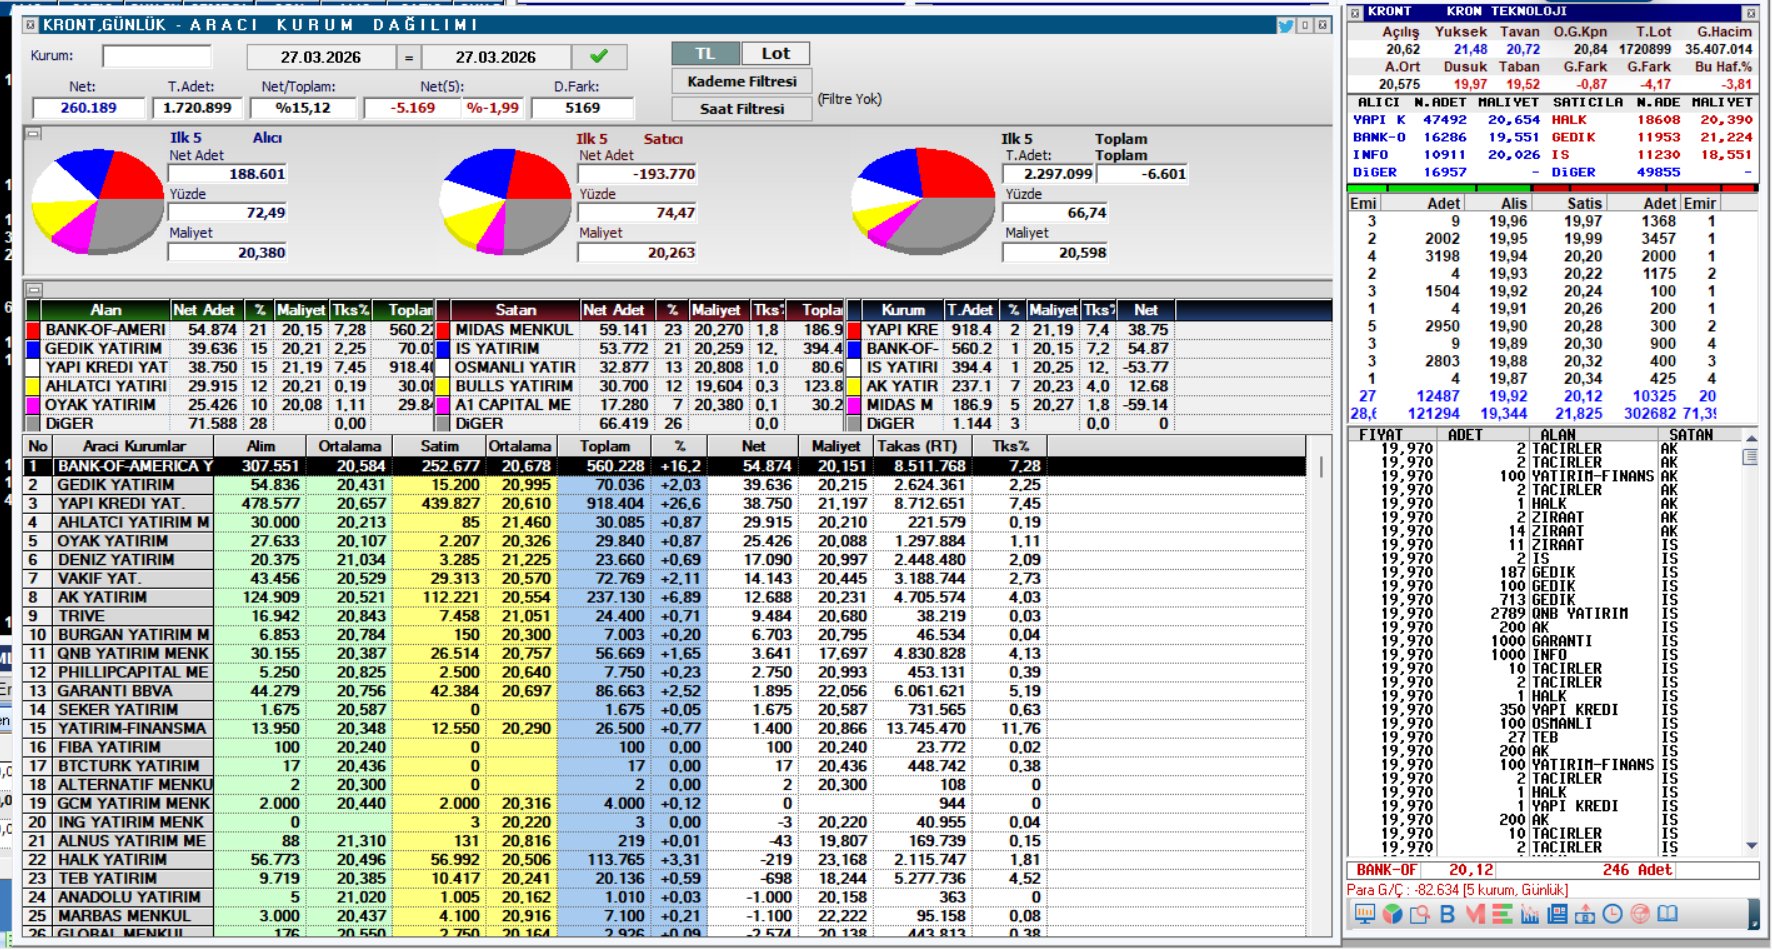The image size is (1772, 950).
Task: Click the monitor chart icon in bottom toolbar
Action: (1364, 914)
